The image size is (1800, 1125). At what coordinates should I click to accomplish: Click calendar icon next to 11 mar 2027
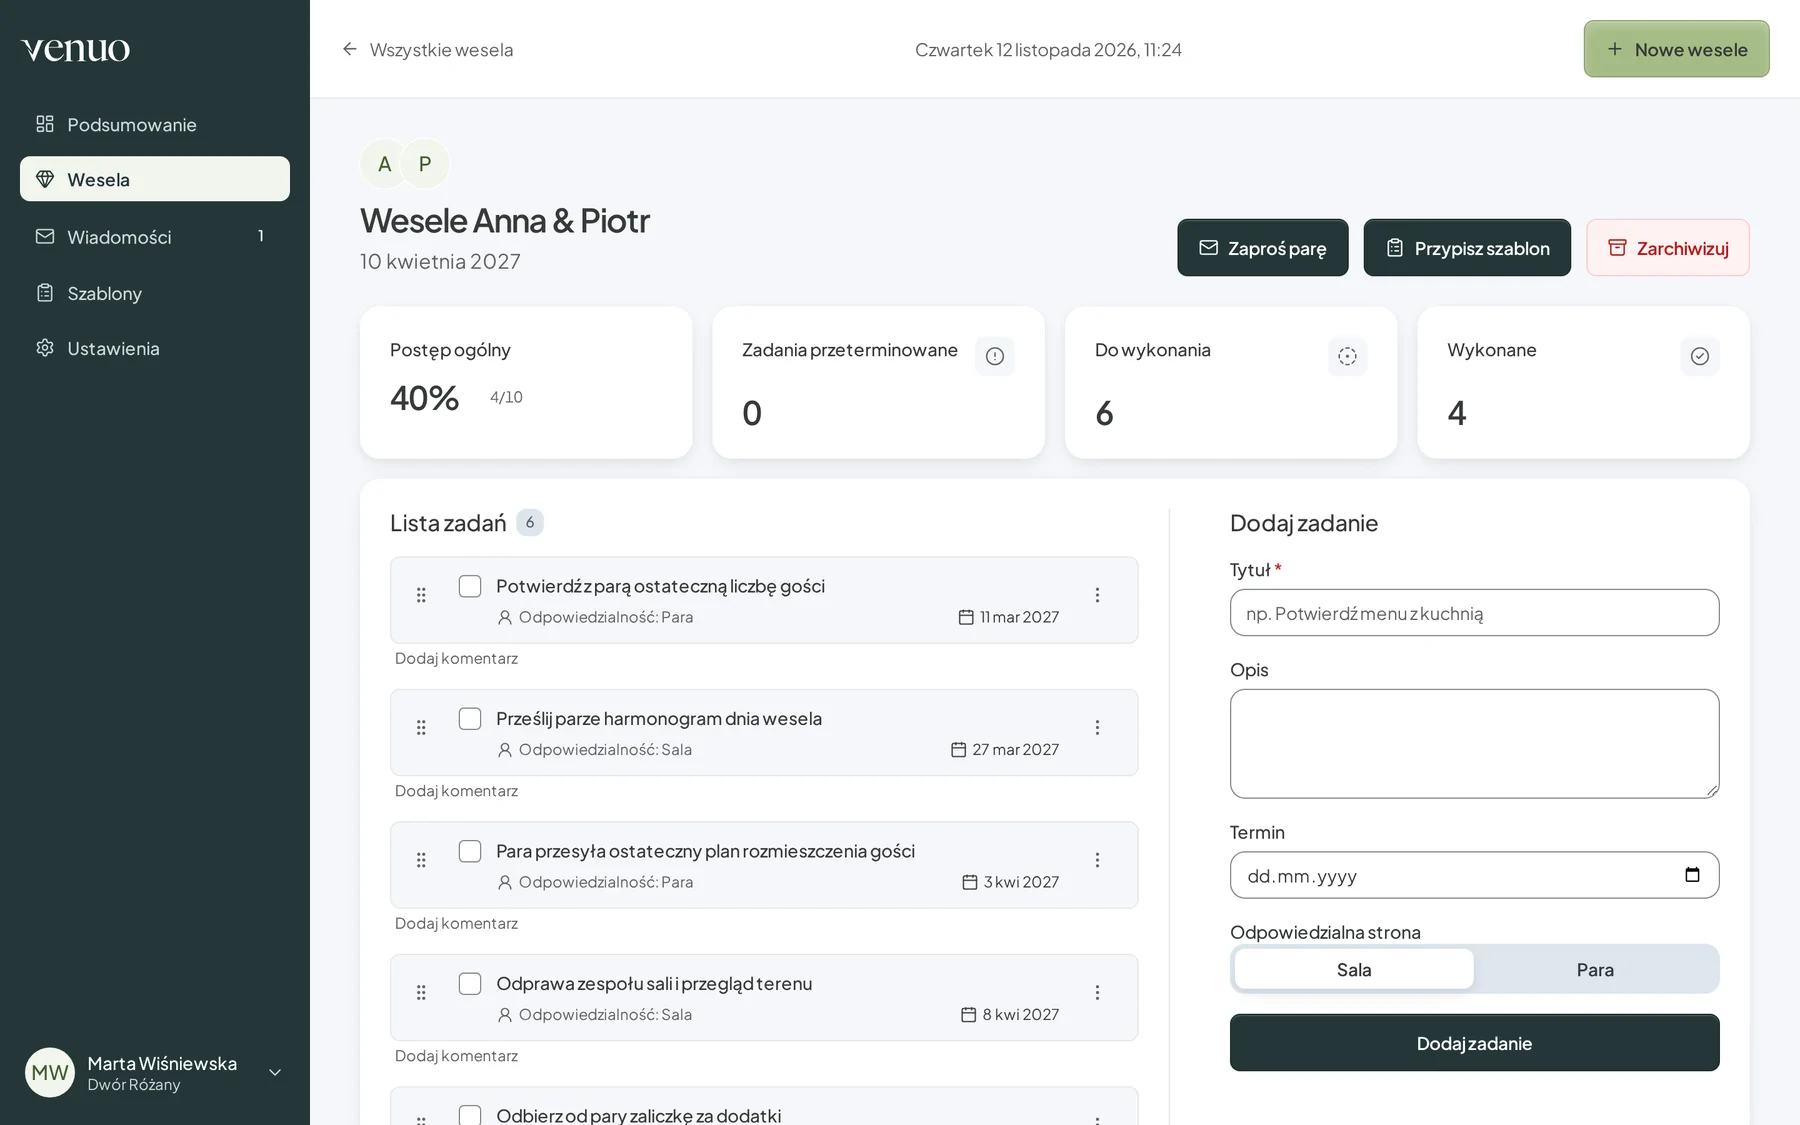pos(966,617)
